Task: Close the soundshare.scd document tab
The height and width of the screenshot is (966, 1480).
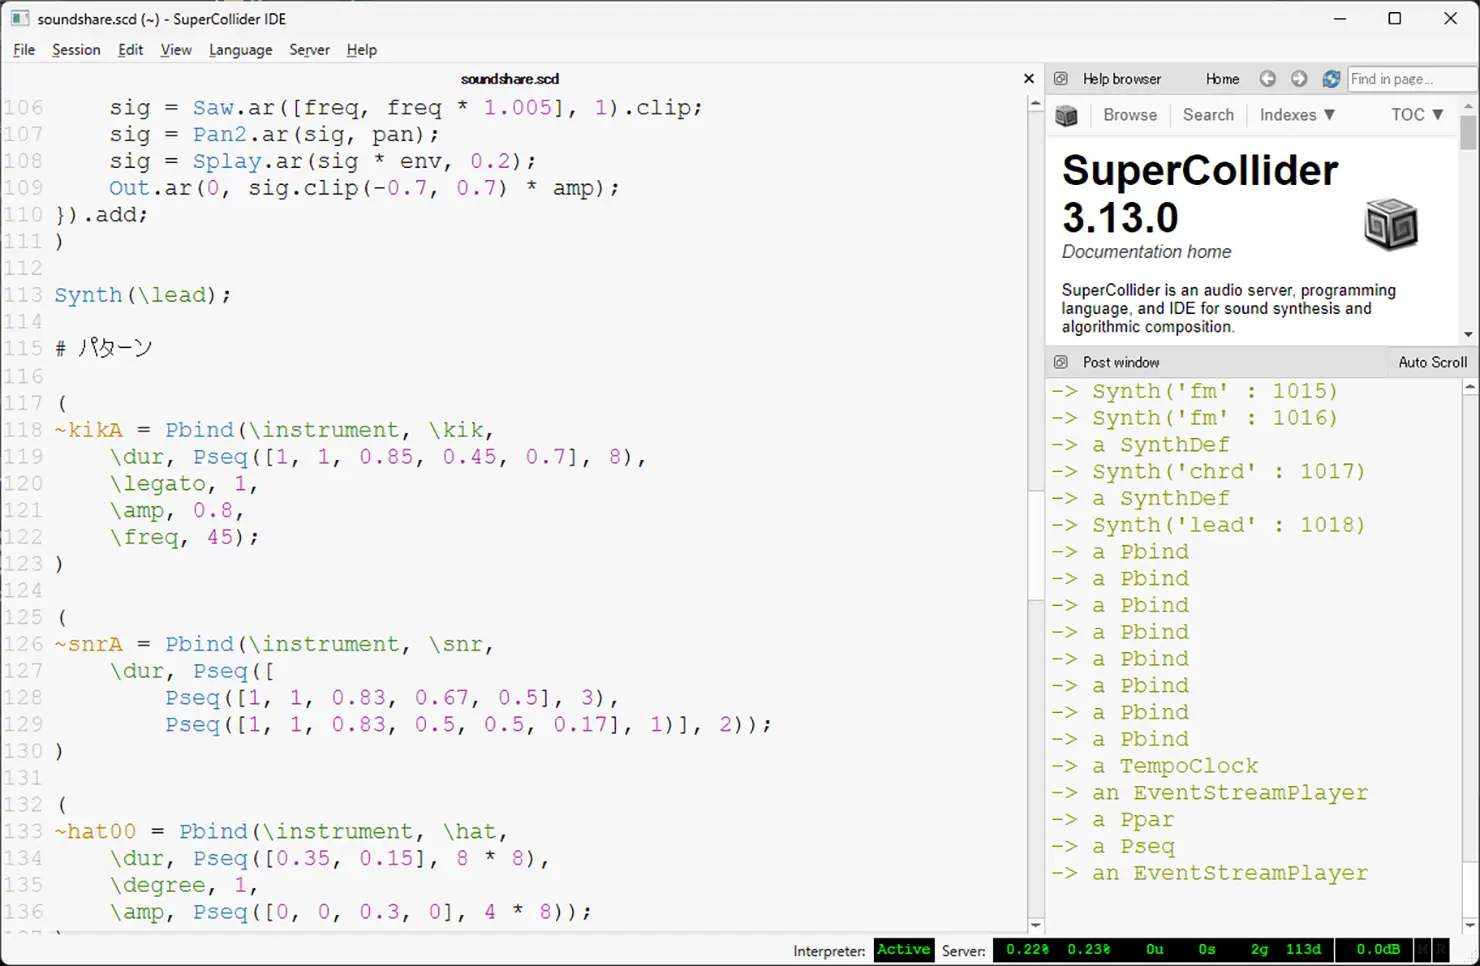Action: coord(1029,78)
